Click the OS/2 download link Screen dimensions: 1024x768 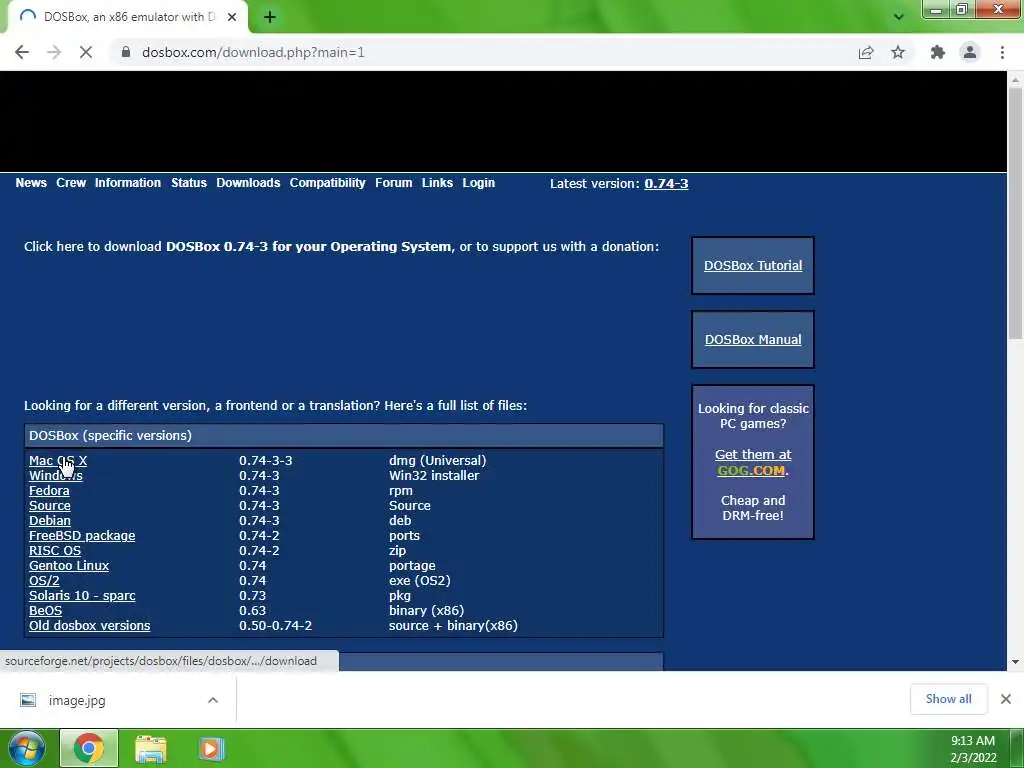point(44,581)
